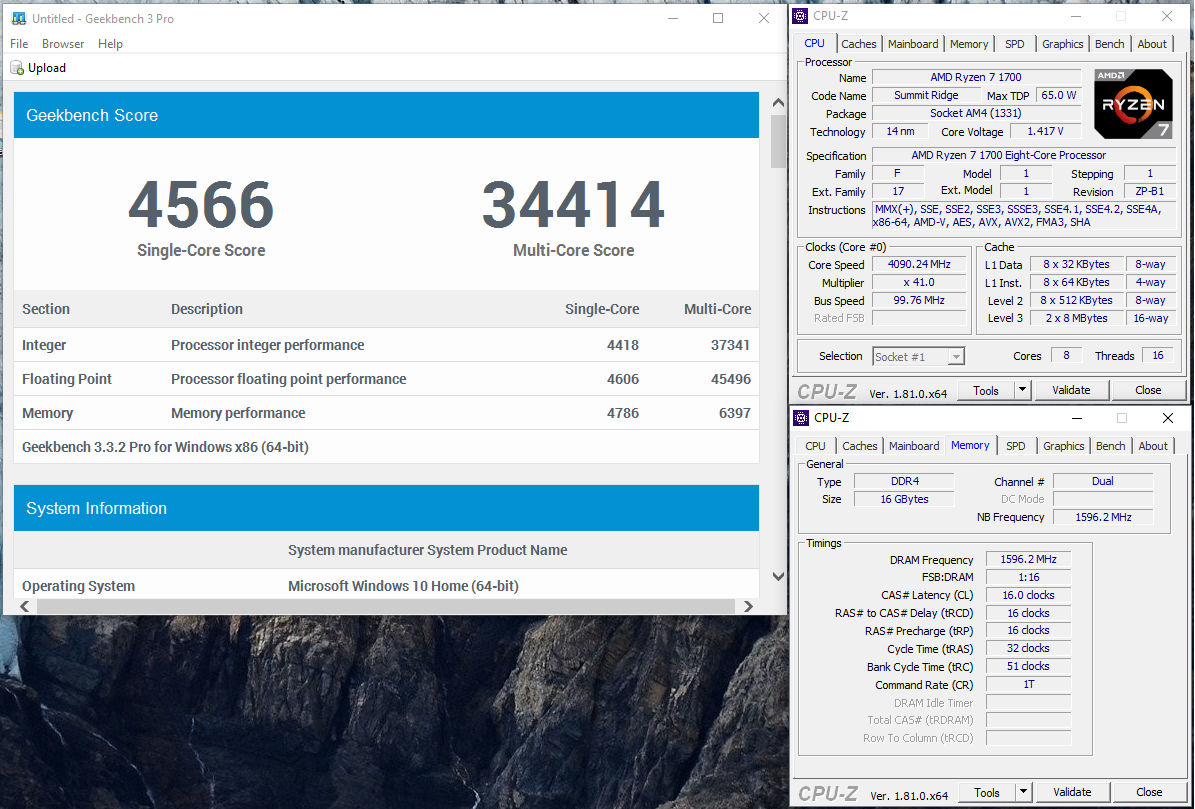1195x809 pixels.
Task: Open the Socket #1 selection dropdown
Action: point(918,357)
